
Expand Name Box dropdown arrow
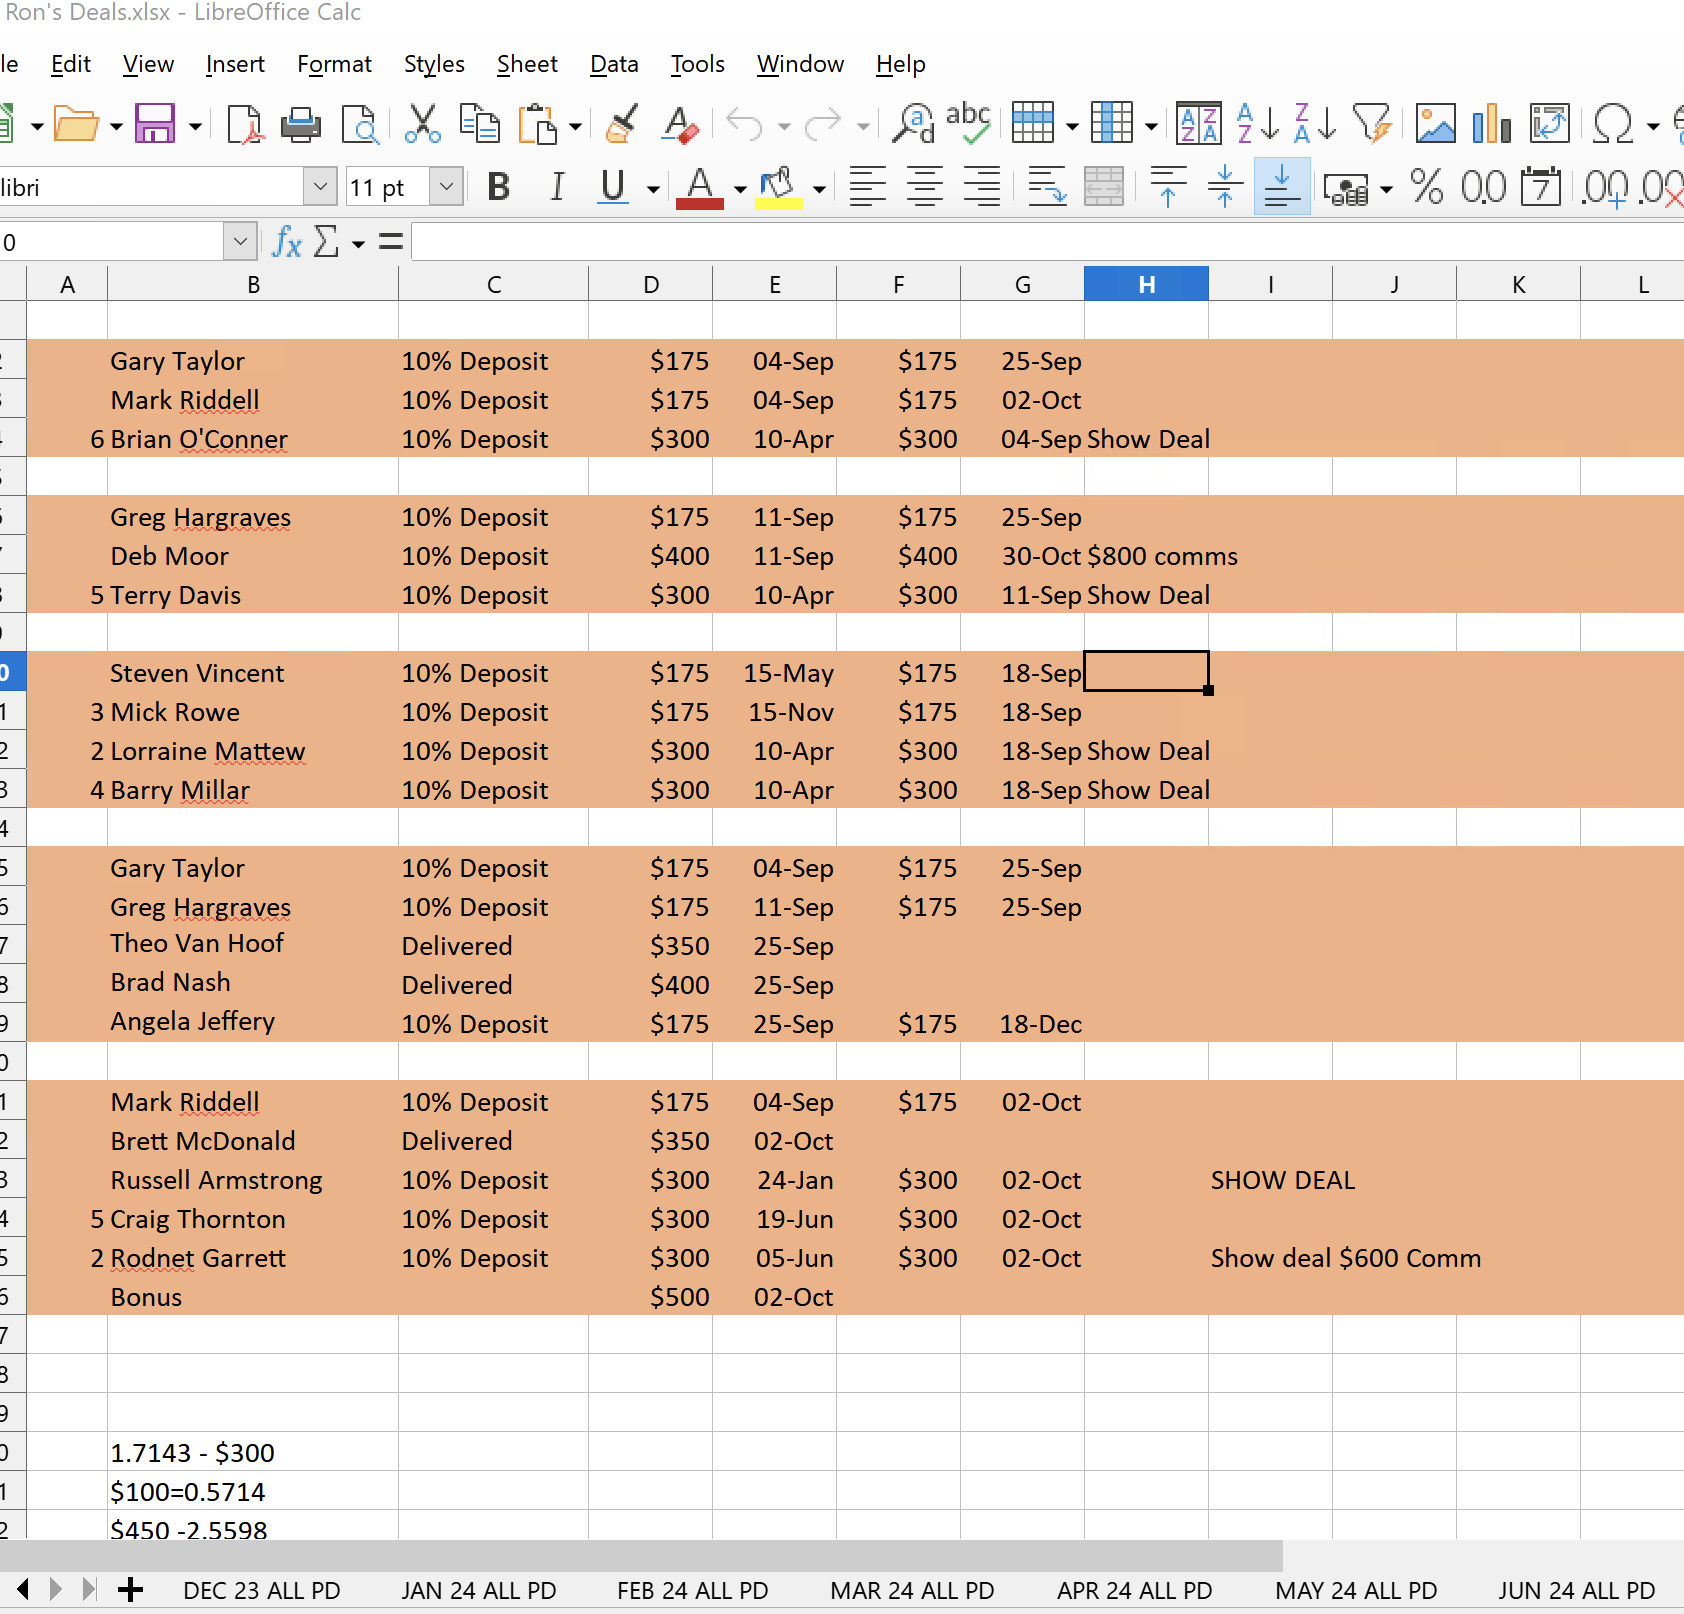point(239,242)
